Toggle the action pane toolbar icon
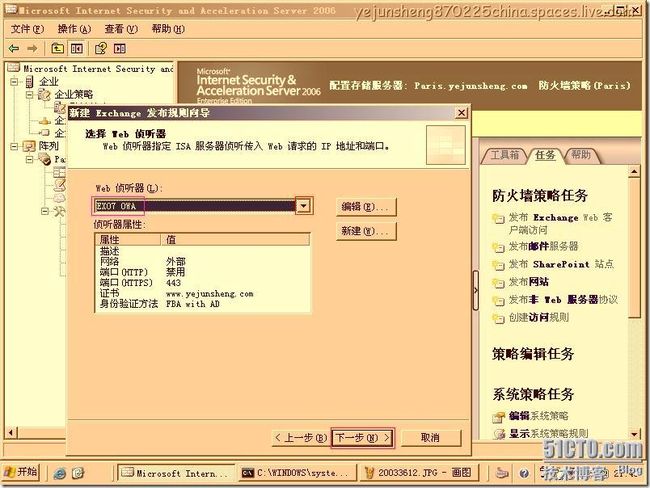The height and width of the screenshot is (488, 650). [x=120, y=49]
